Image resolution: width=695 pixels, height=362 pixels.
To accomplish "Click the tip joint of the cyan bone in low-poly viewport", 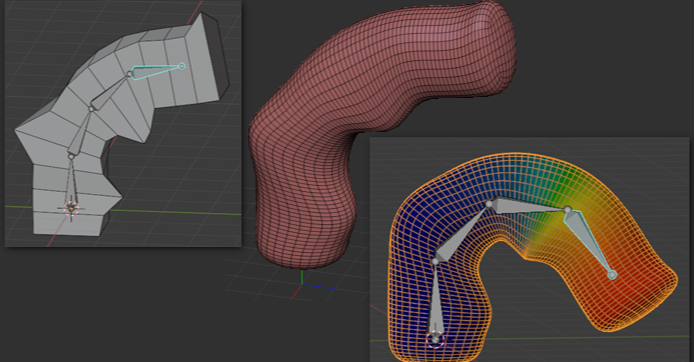I will click(182, 66).
